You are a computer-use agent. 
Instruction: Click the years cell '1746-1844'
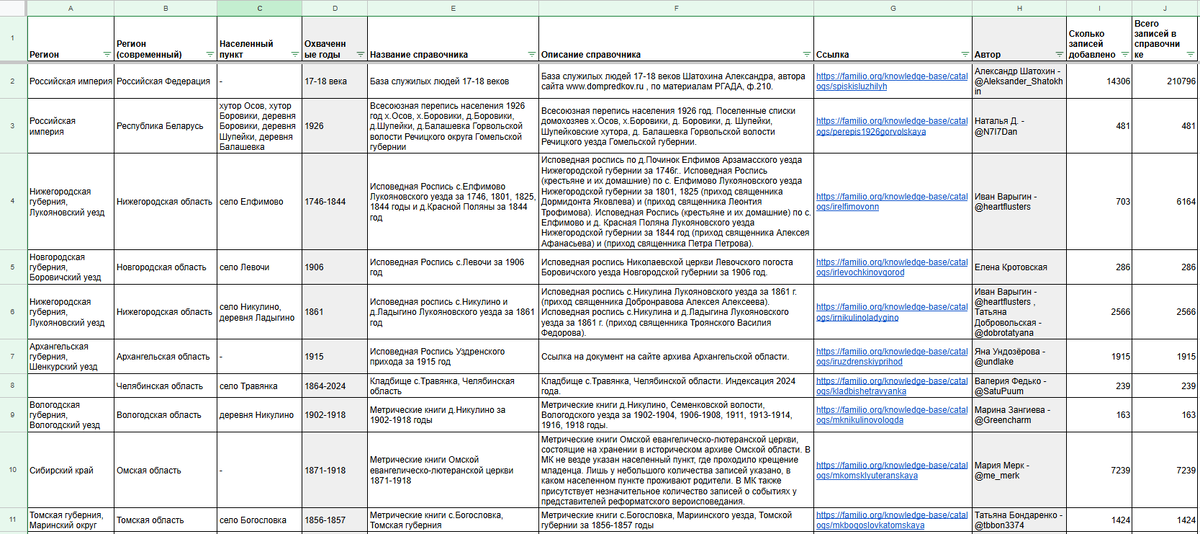pyautogui.click(x=334, y=201)
